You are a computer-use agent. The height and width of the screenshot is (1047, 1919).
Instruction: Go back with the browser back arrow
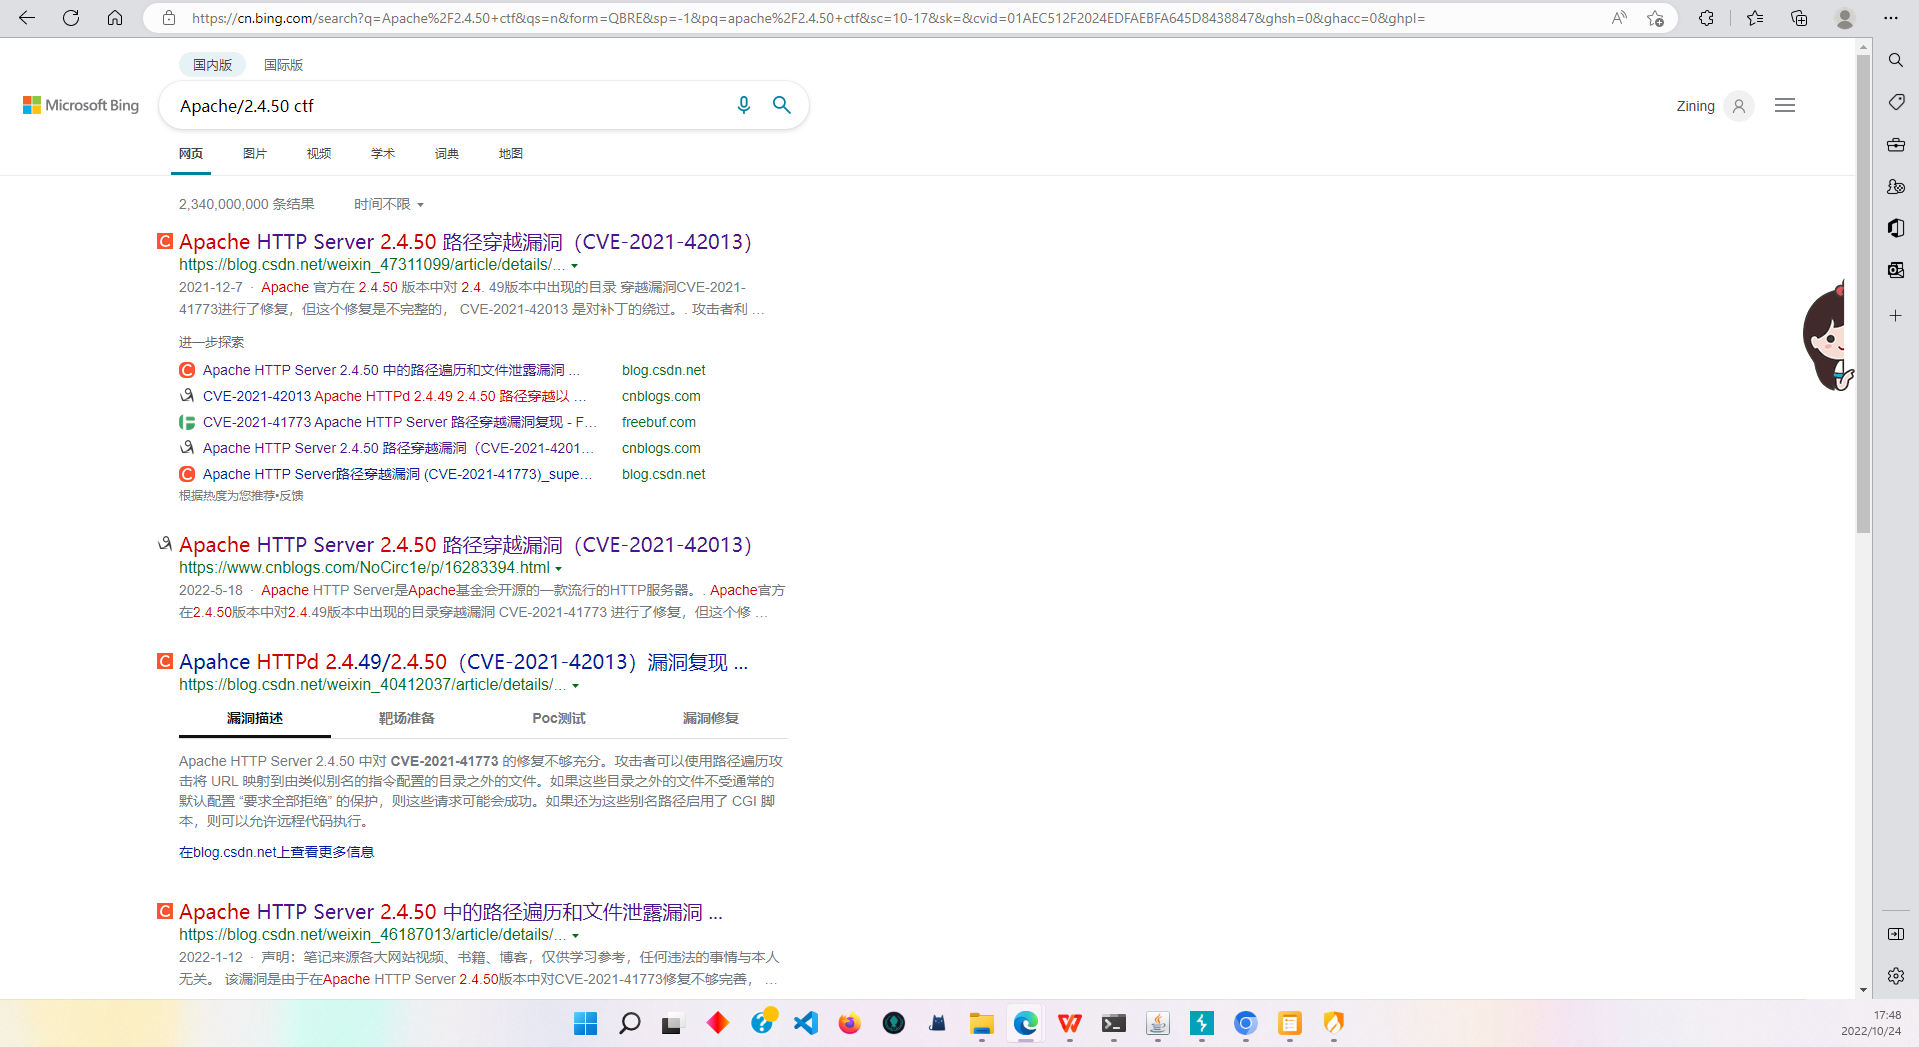[x=27, y=18]
